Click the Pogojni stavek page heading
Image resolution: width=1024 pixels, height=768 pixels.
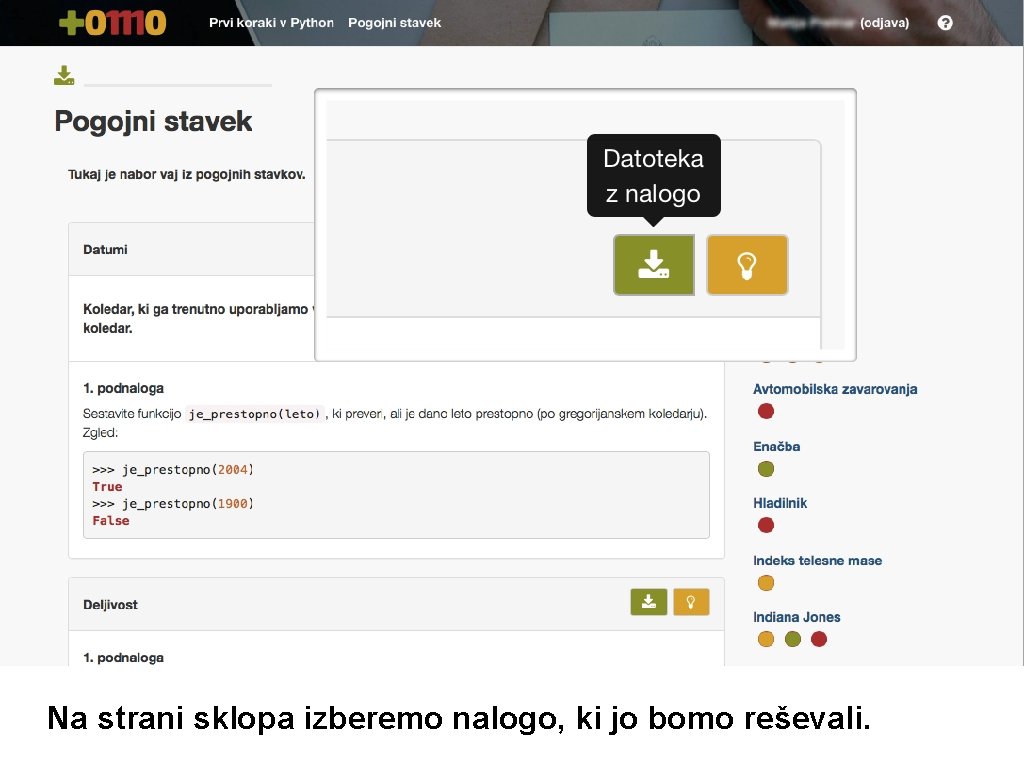(153, 121)
